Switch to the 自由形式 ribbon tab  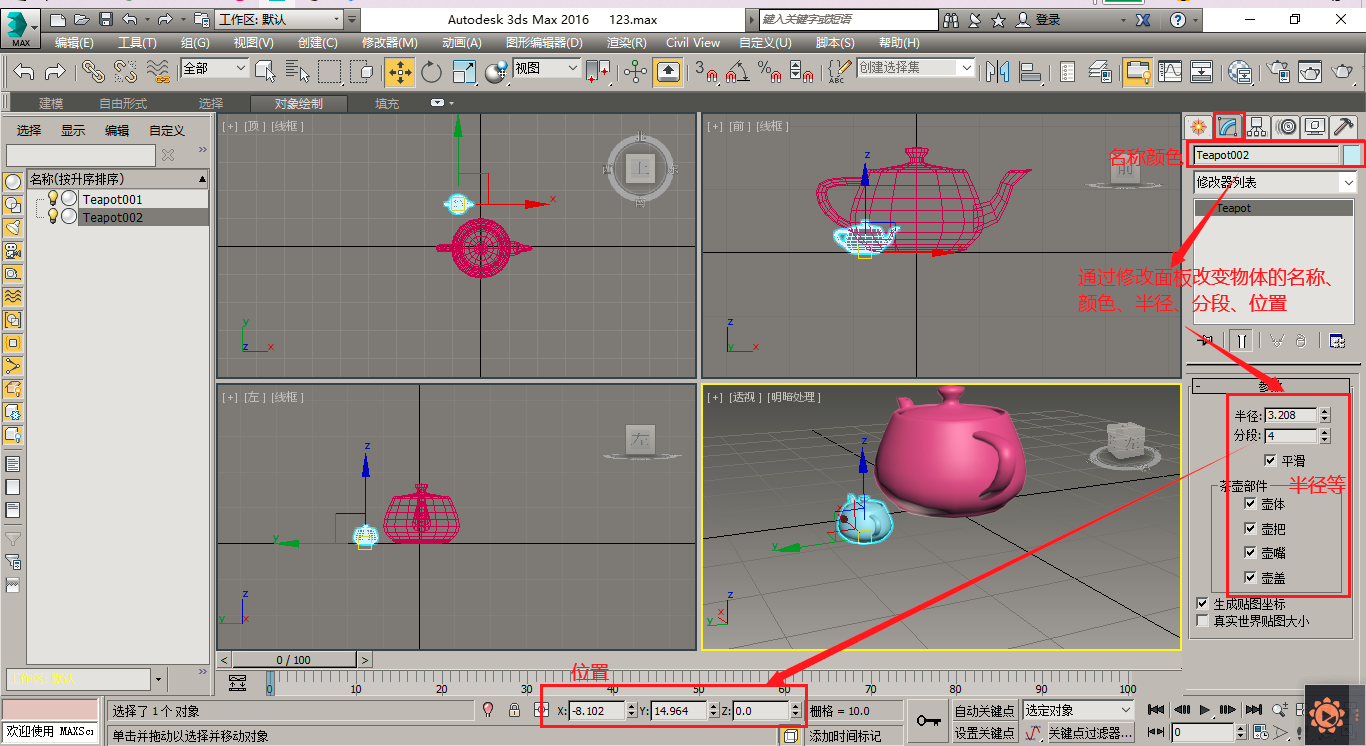coord(113,102)
